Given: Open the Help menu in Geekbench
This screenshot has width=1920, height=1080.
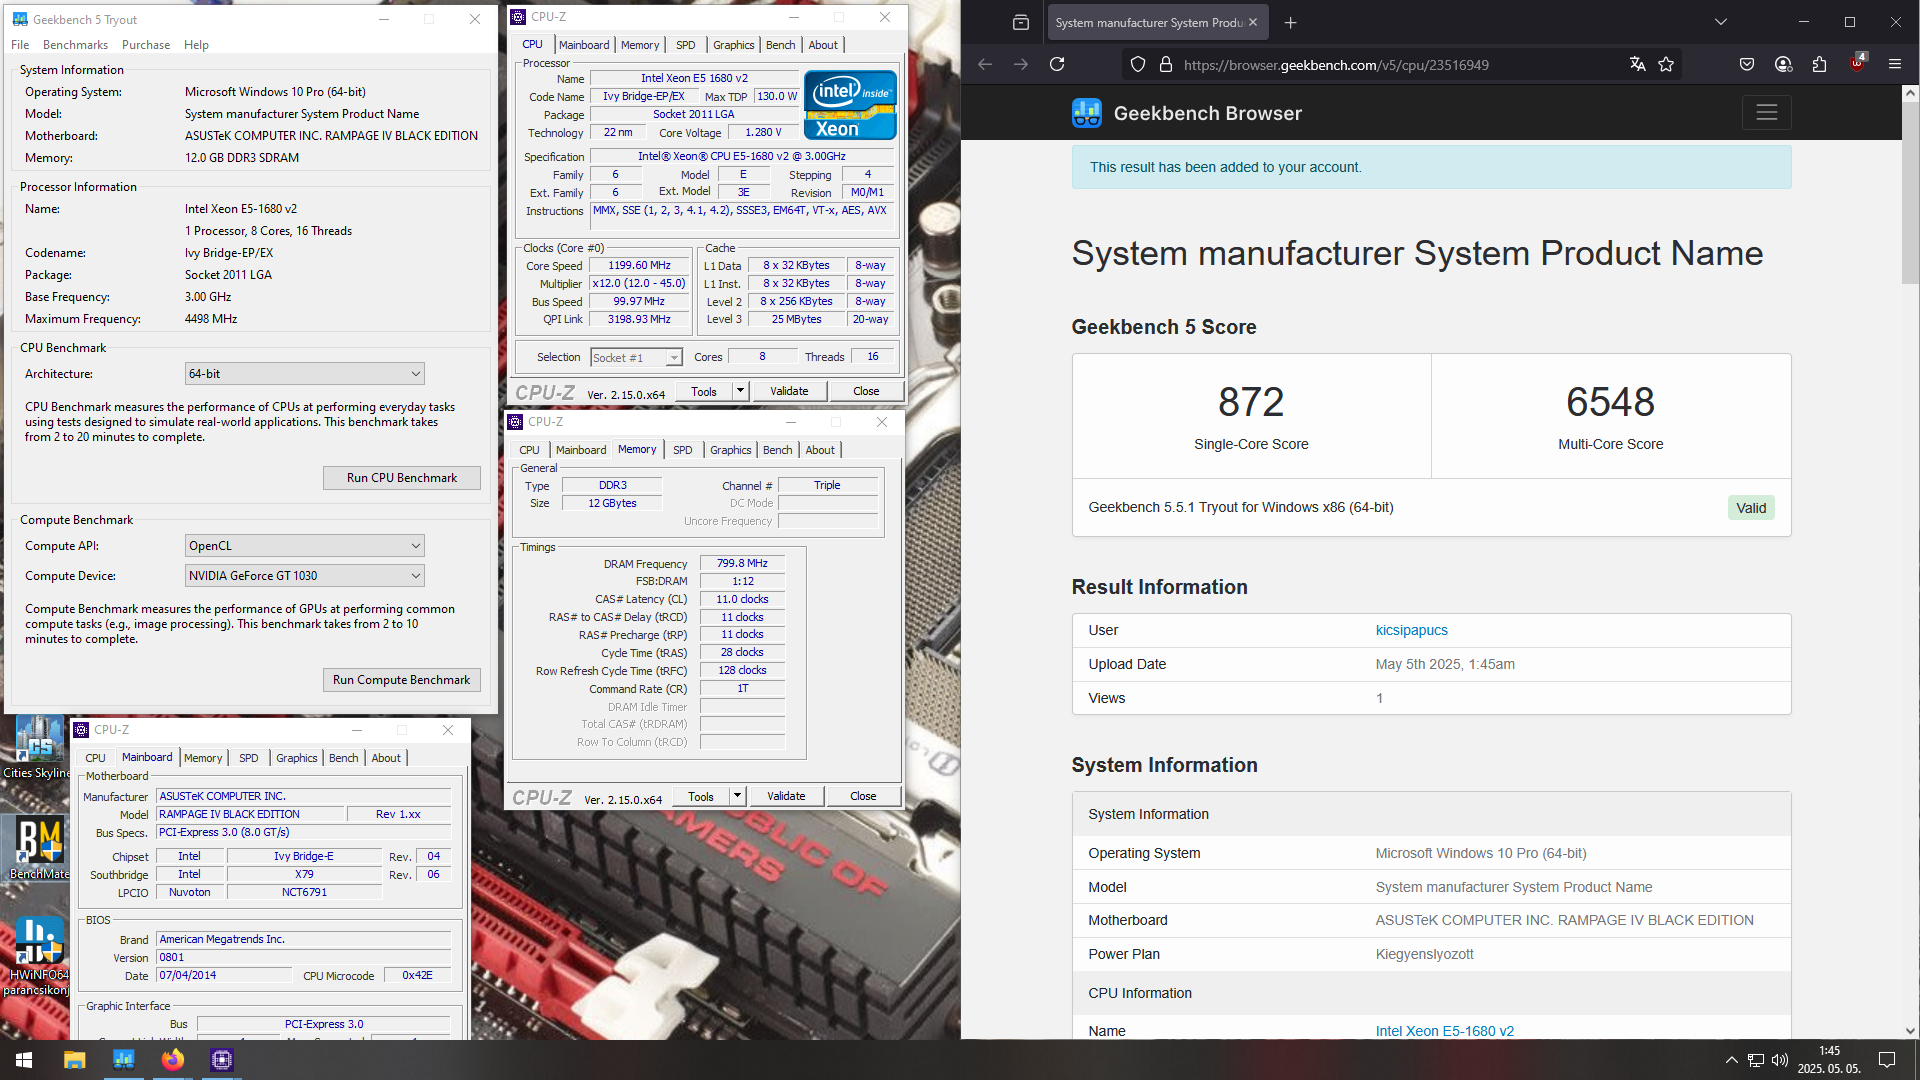Looking at the screenshot, I should 196,45.
